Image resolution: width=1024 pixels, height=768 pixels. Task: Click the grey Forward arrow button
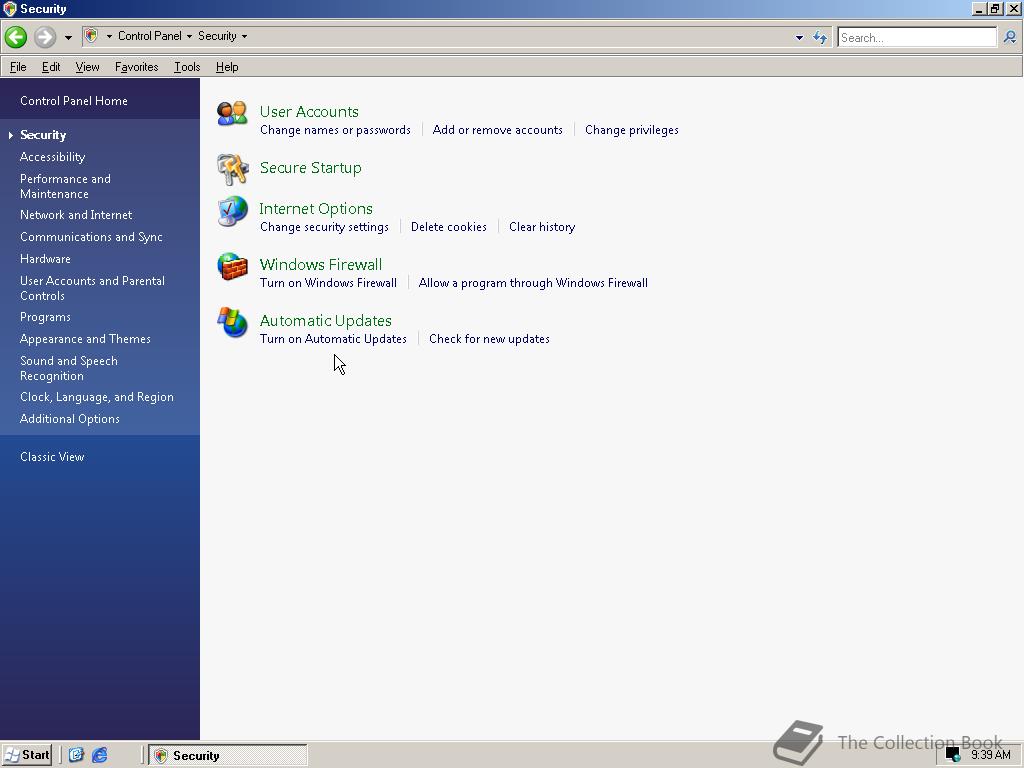(45, 37)
